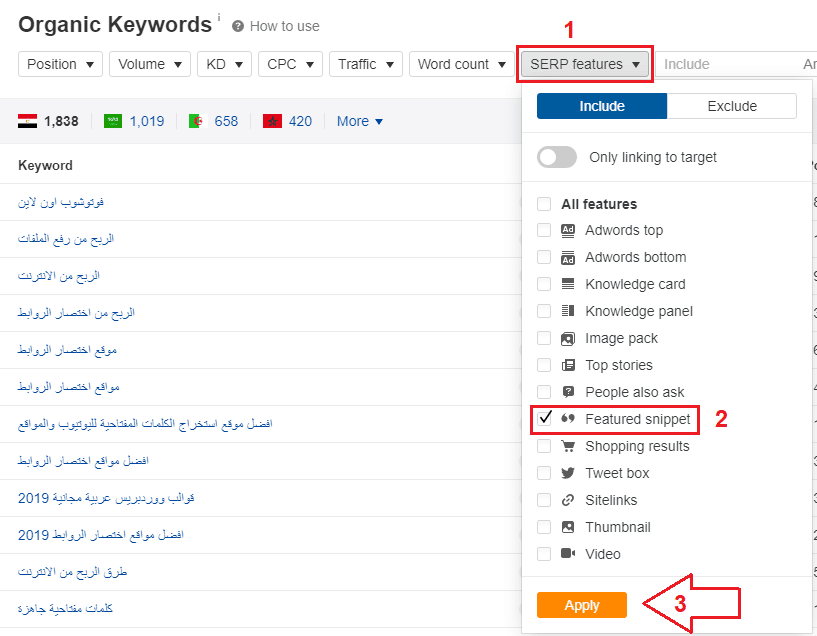817x636 pixels.
Task: Toggle Only linking to target switch
Action: click(x=557, y=157)
